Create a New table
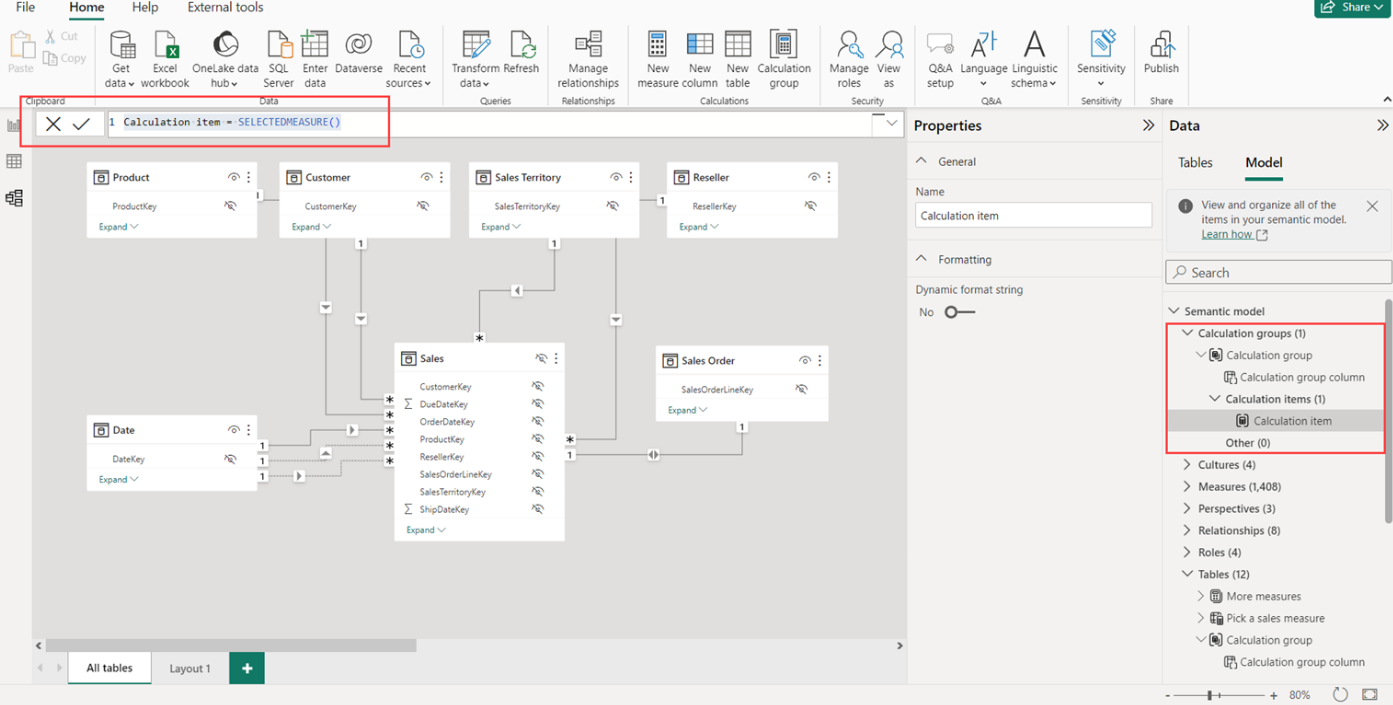1393x705 pixels. [738, 59]
